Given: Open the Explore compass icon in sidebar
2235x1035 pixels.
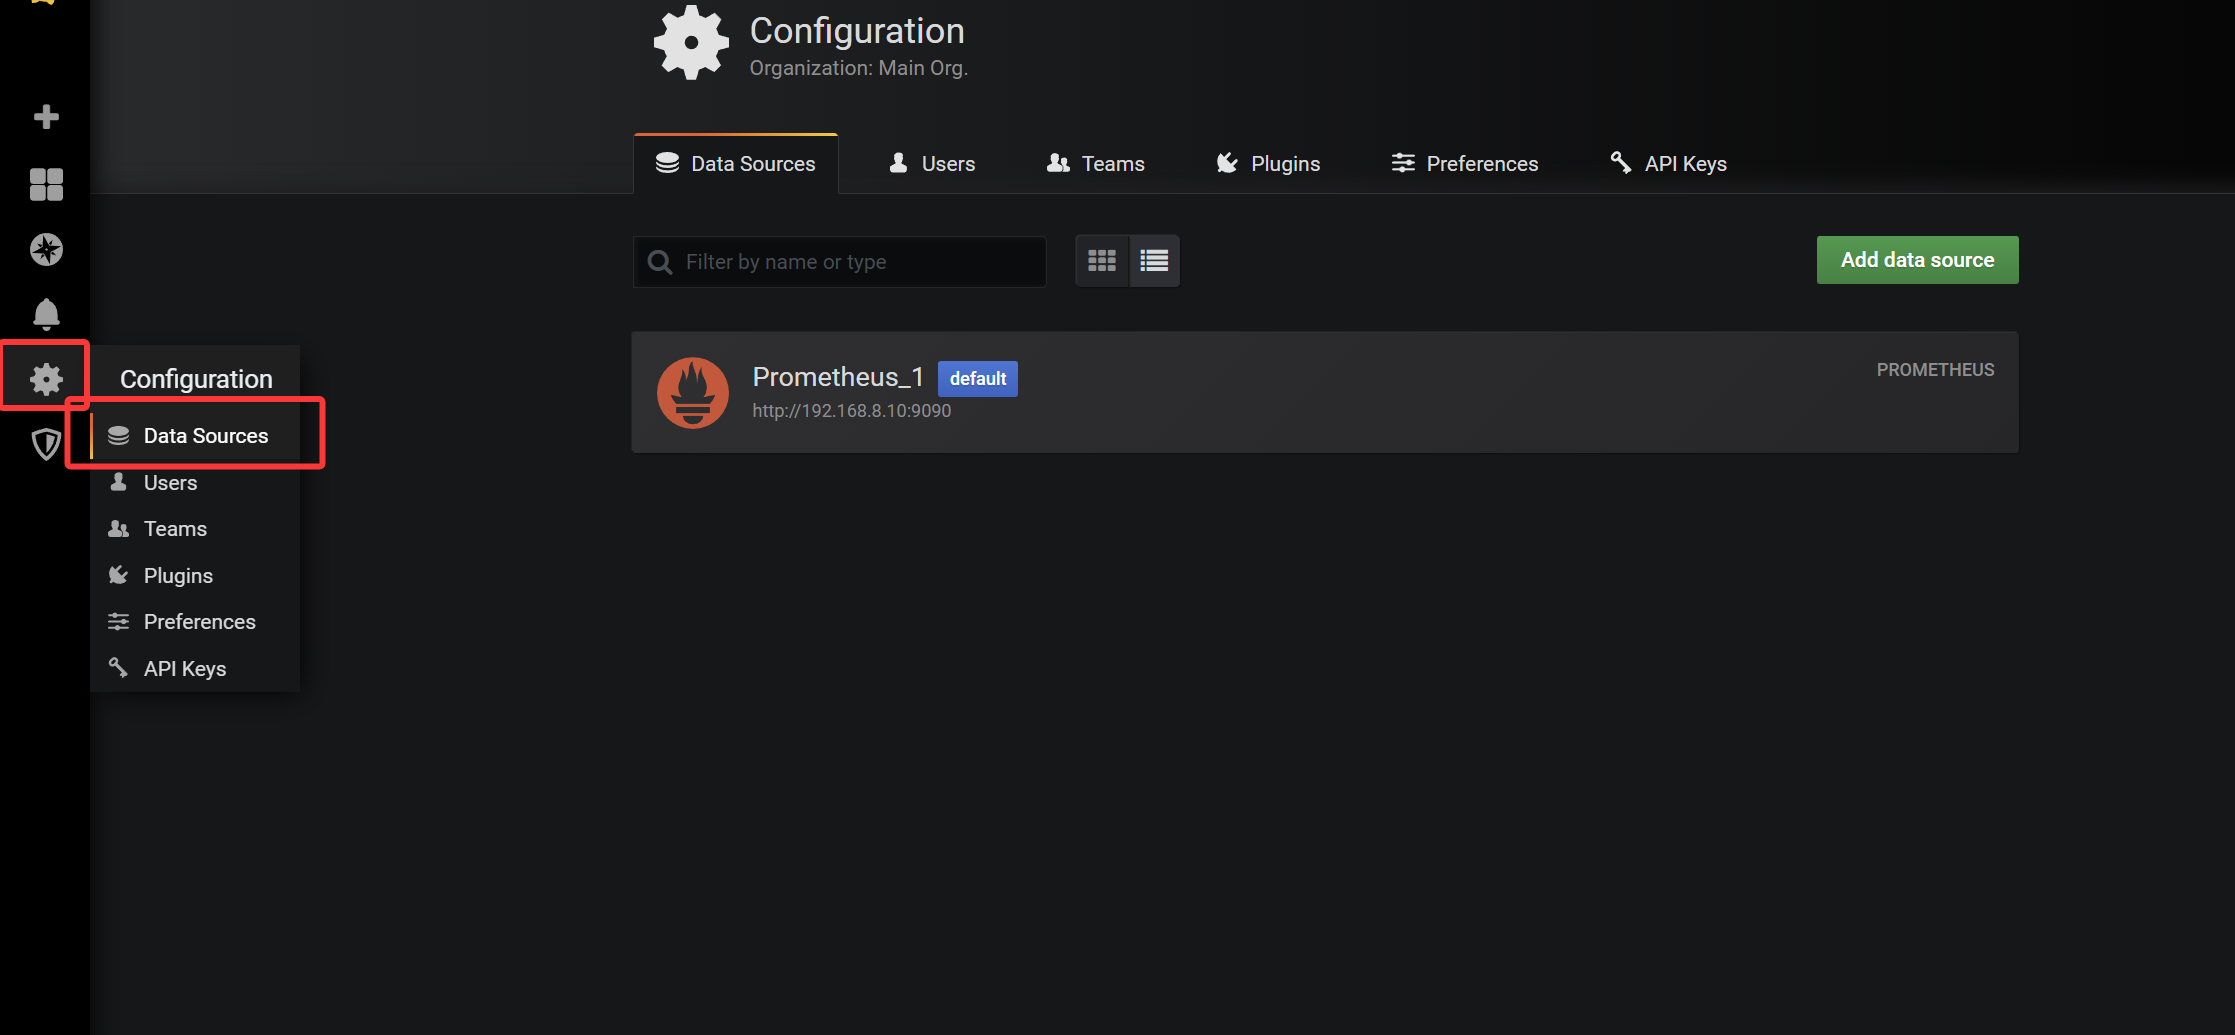Looking at the screenshot, I should (46, 249).
